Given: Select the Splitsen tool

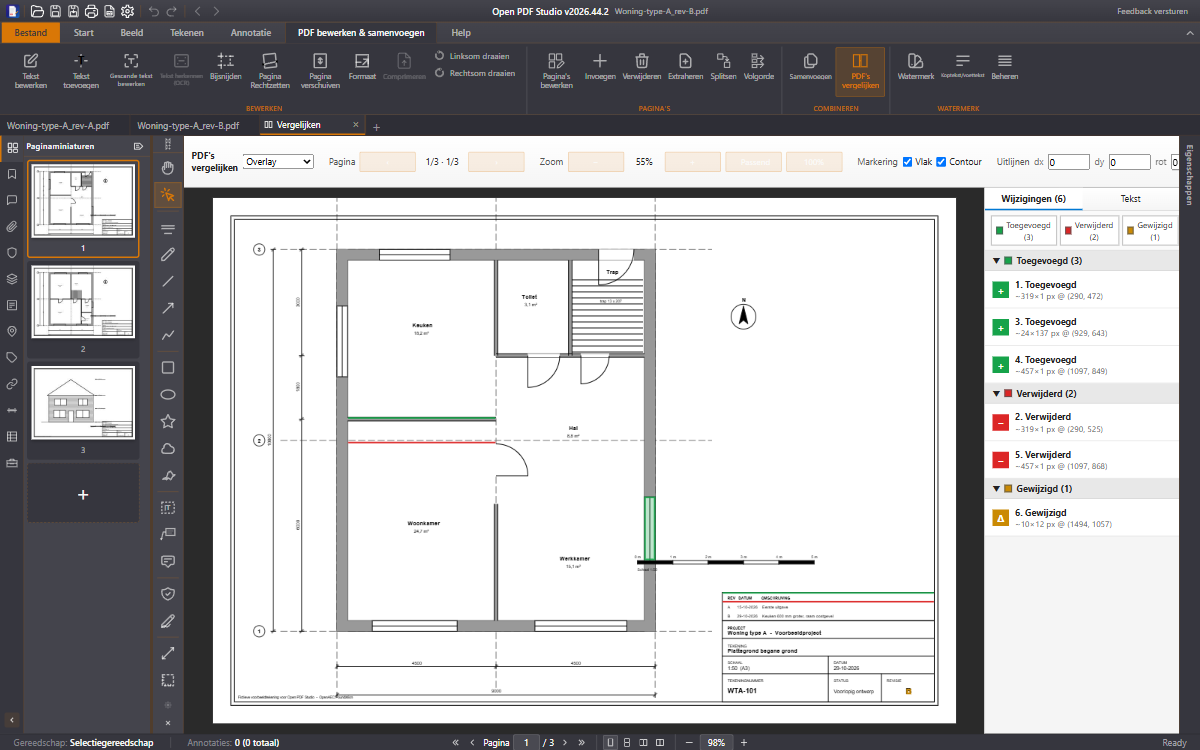Looking at the screenshot, I should coord(723,67).
